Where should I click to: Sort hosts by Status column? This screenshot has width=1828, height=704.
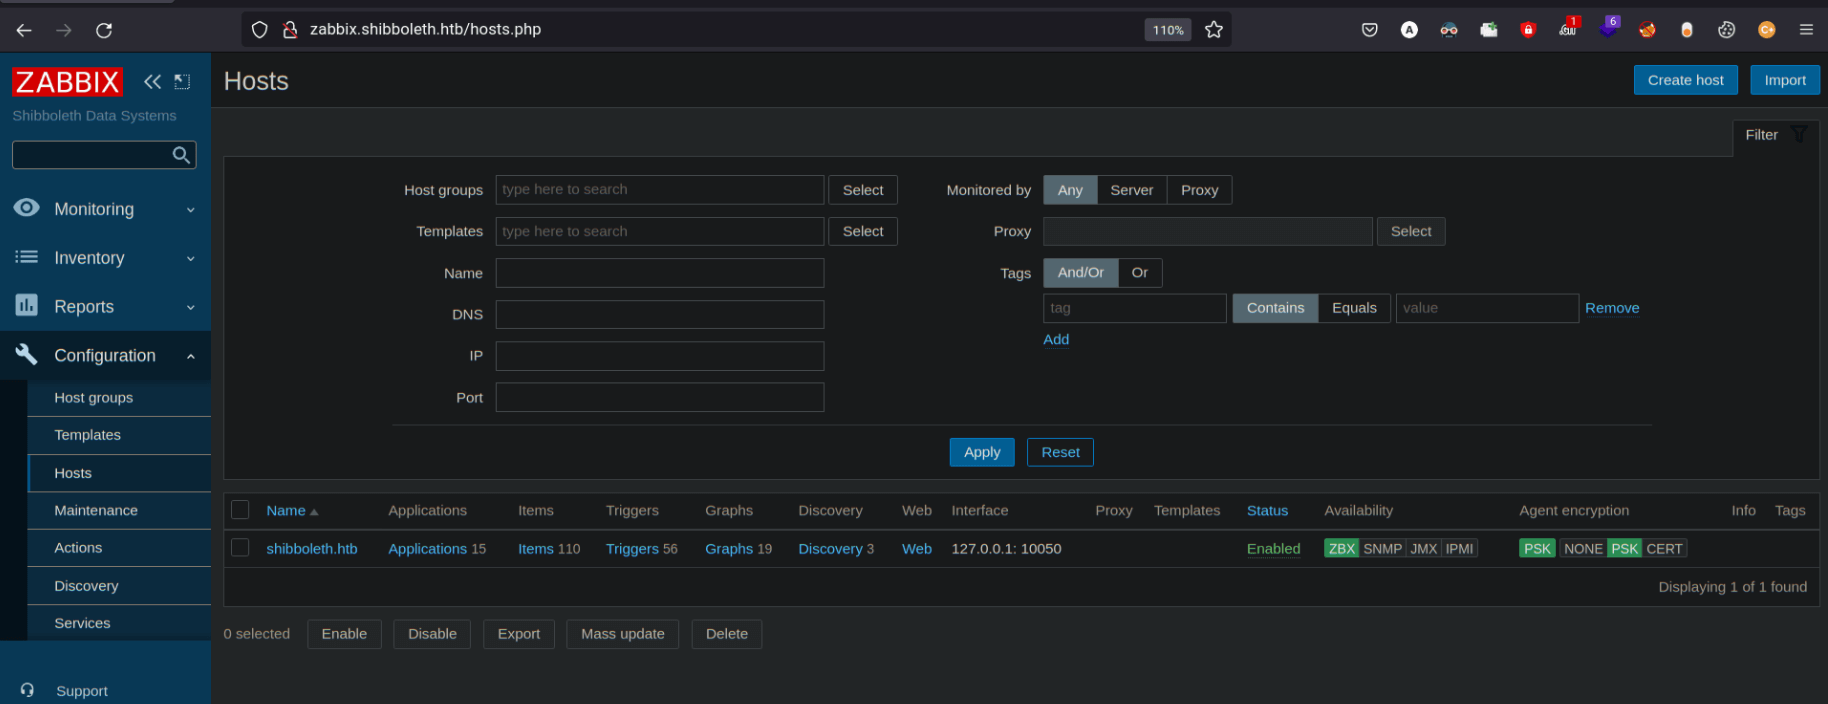click(x=1267, y=510)
